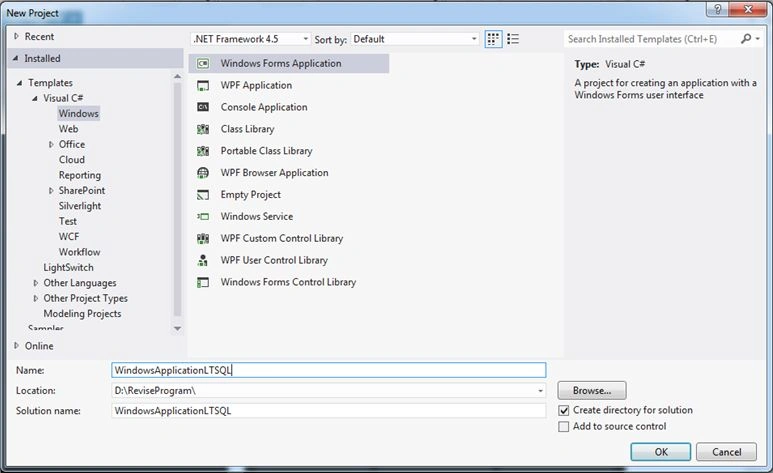This screenshot has height=473, width=773.
Task: Expand the Other Project Types node
Action: [x=35, y=298]
